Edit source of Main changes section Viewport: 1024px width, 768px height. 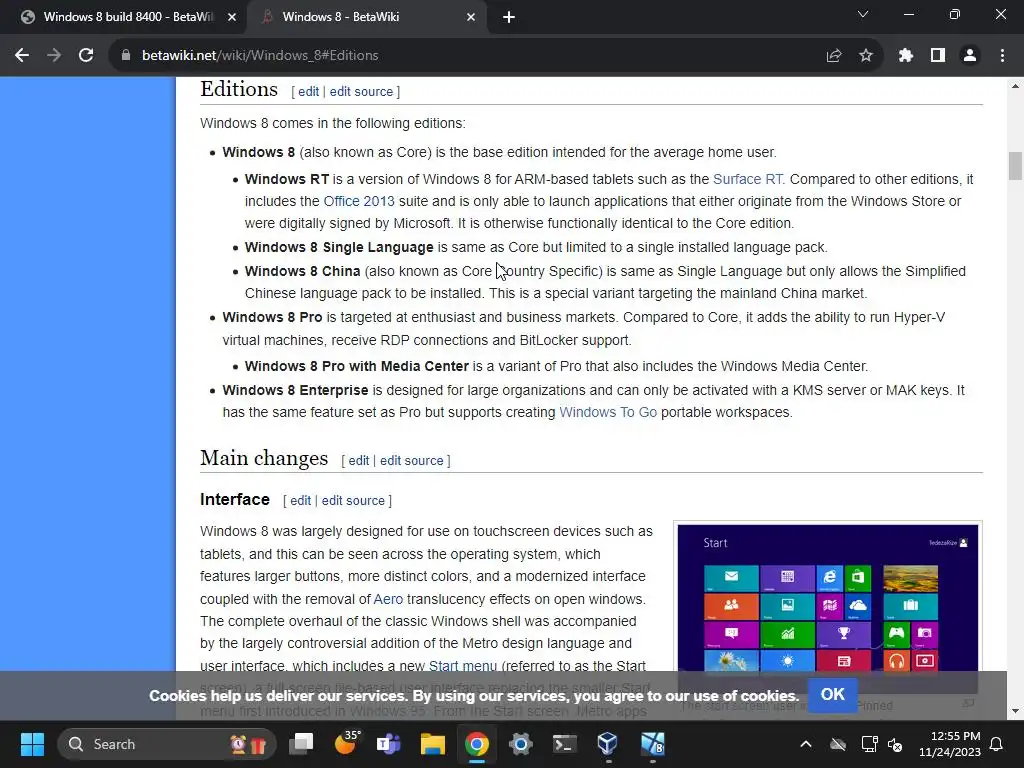click(x=411, y=460)
